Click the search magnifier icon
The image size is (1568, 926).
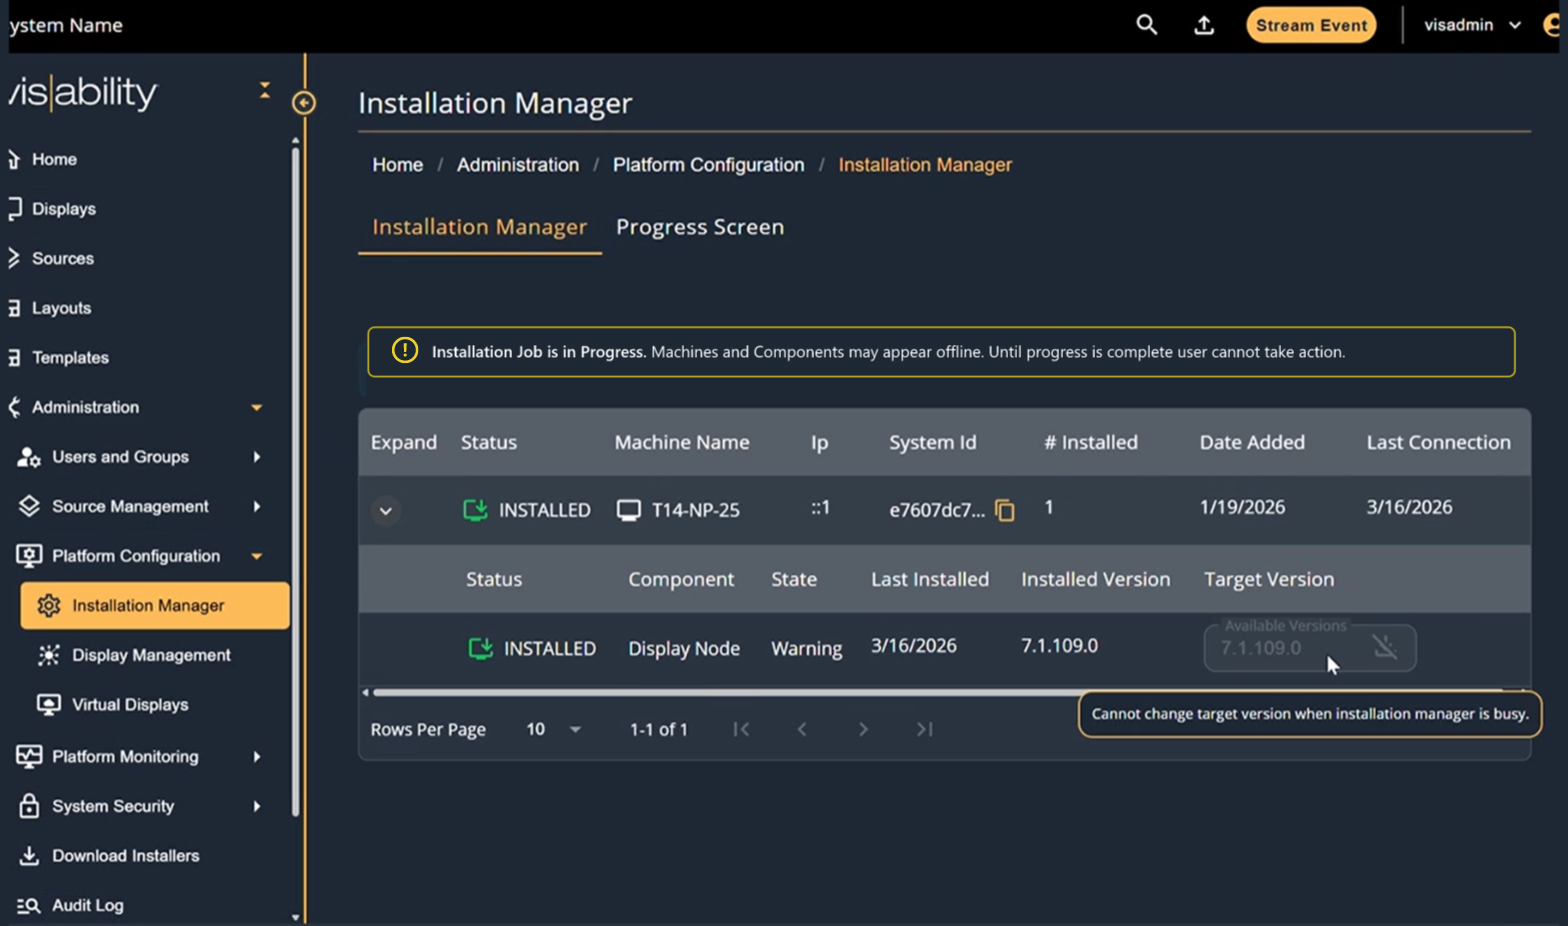click(x=1146, y=25)
